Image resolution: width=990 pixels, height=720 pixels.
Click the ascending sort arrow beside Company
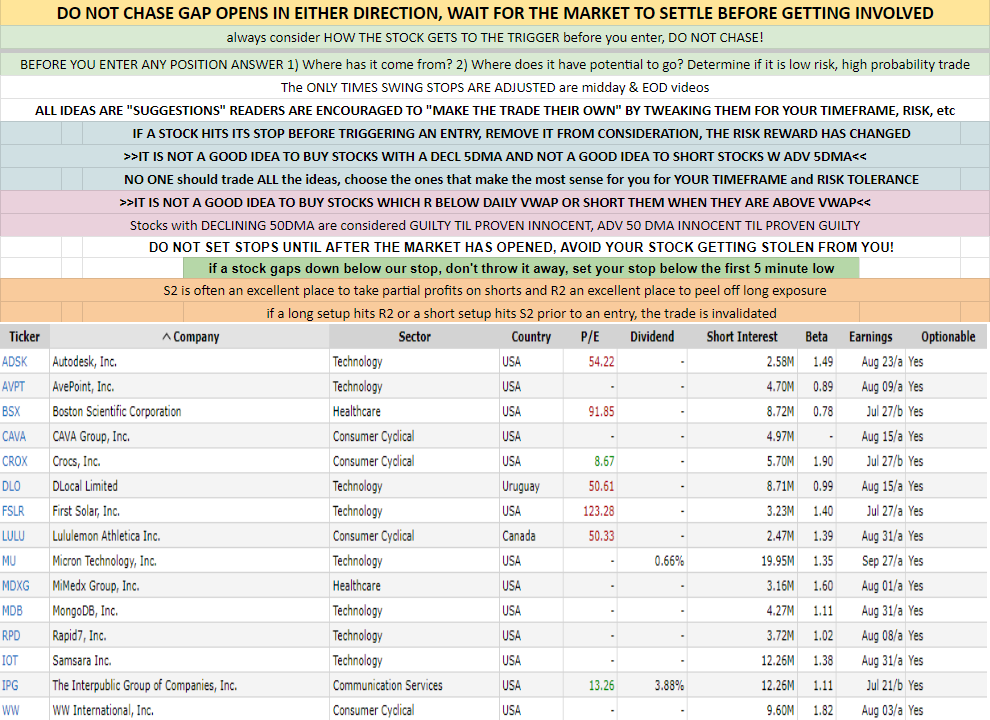coord(166,337)
